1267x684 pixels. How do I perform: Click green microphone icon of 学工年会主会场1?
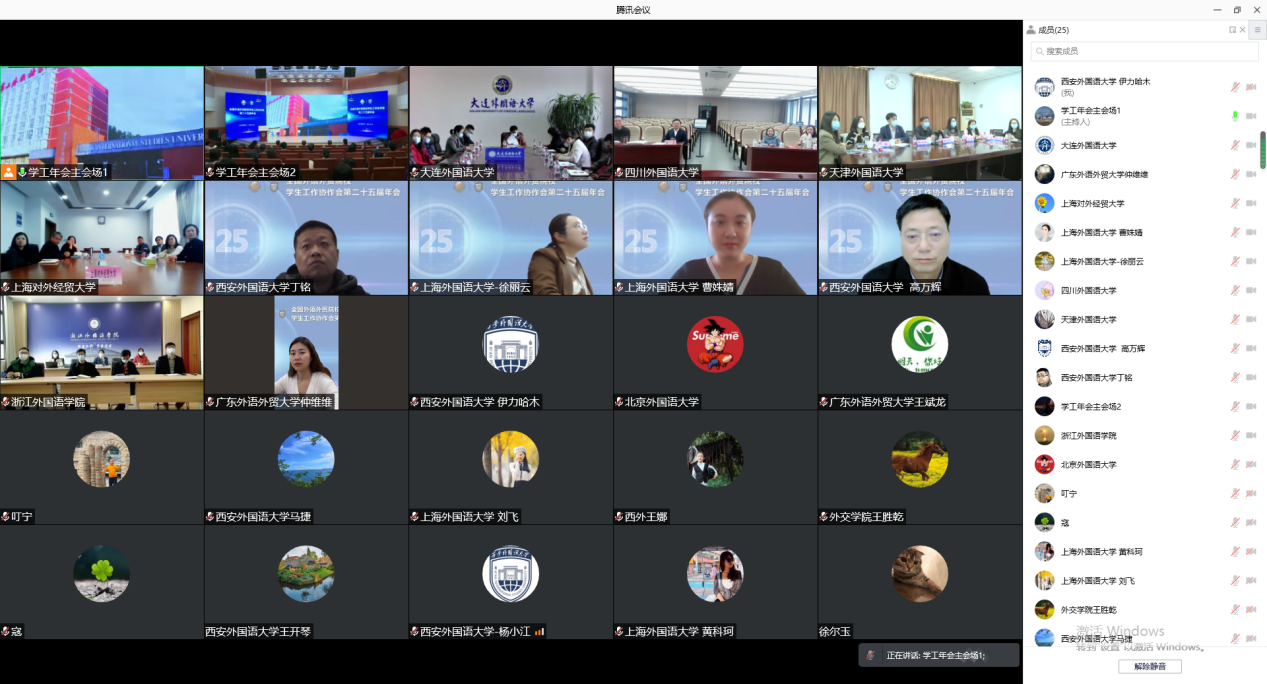[1235, 116]
